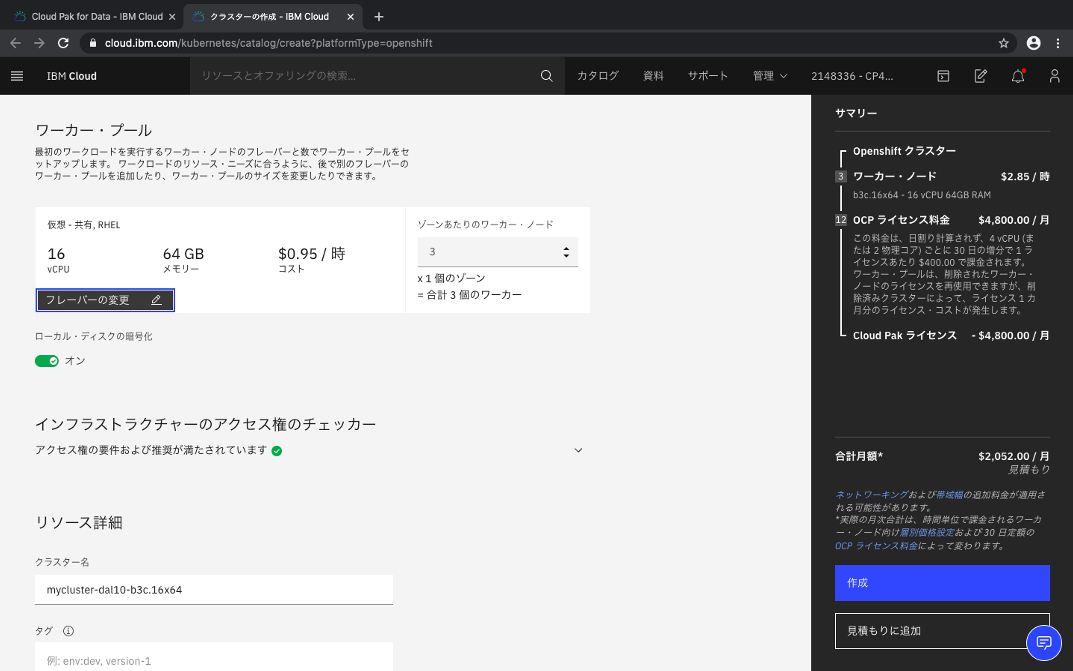Viewport: 1073px width, 671px height.
Task: Open the OCP ライセンス料金 link
Action: [x=876, y=546]
